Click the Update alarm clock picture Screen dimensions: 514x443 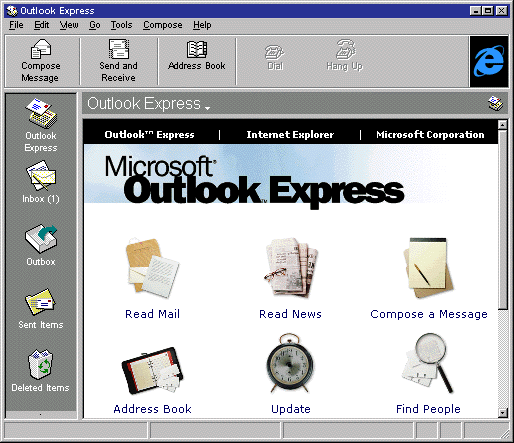[x=290, y=363]
